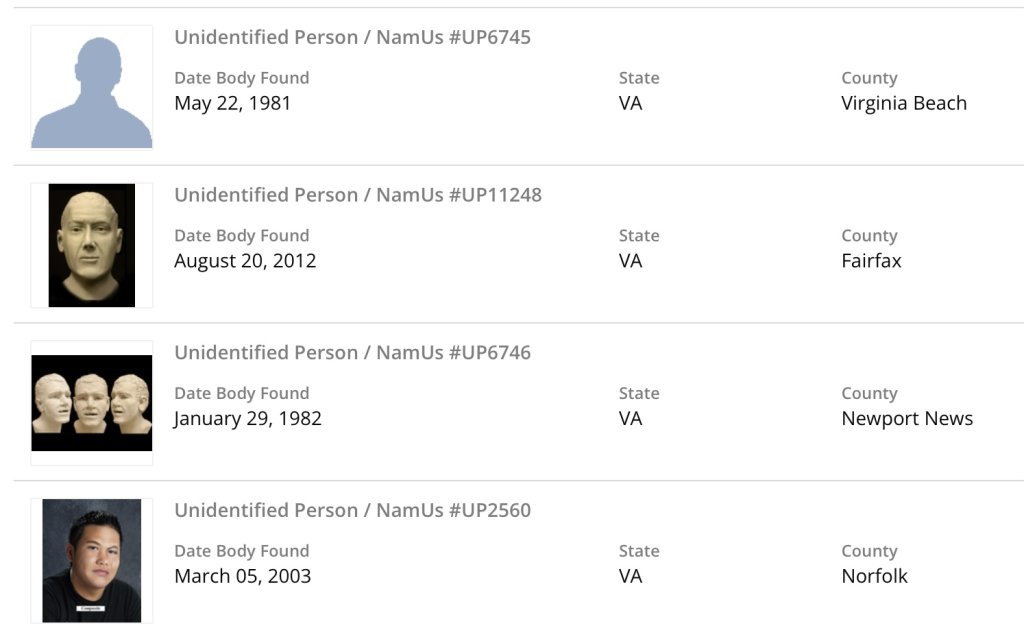The image size is (1024, 628).
Task: Click the VA state value for UP6745
Action: coord(630,103)
